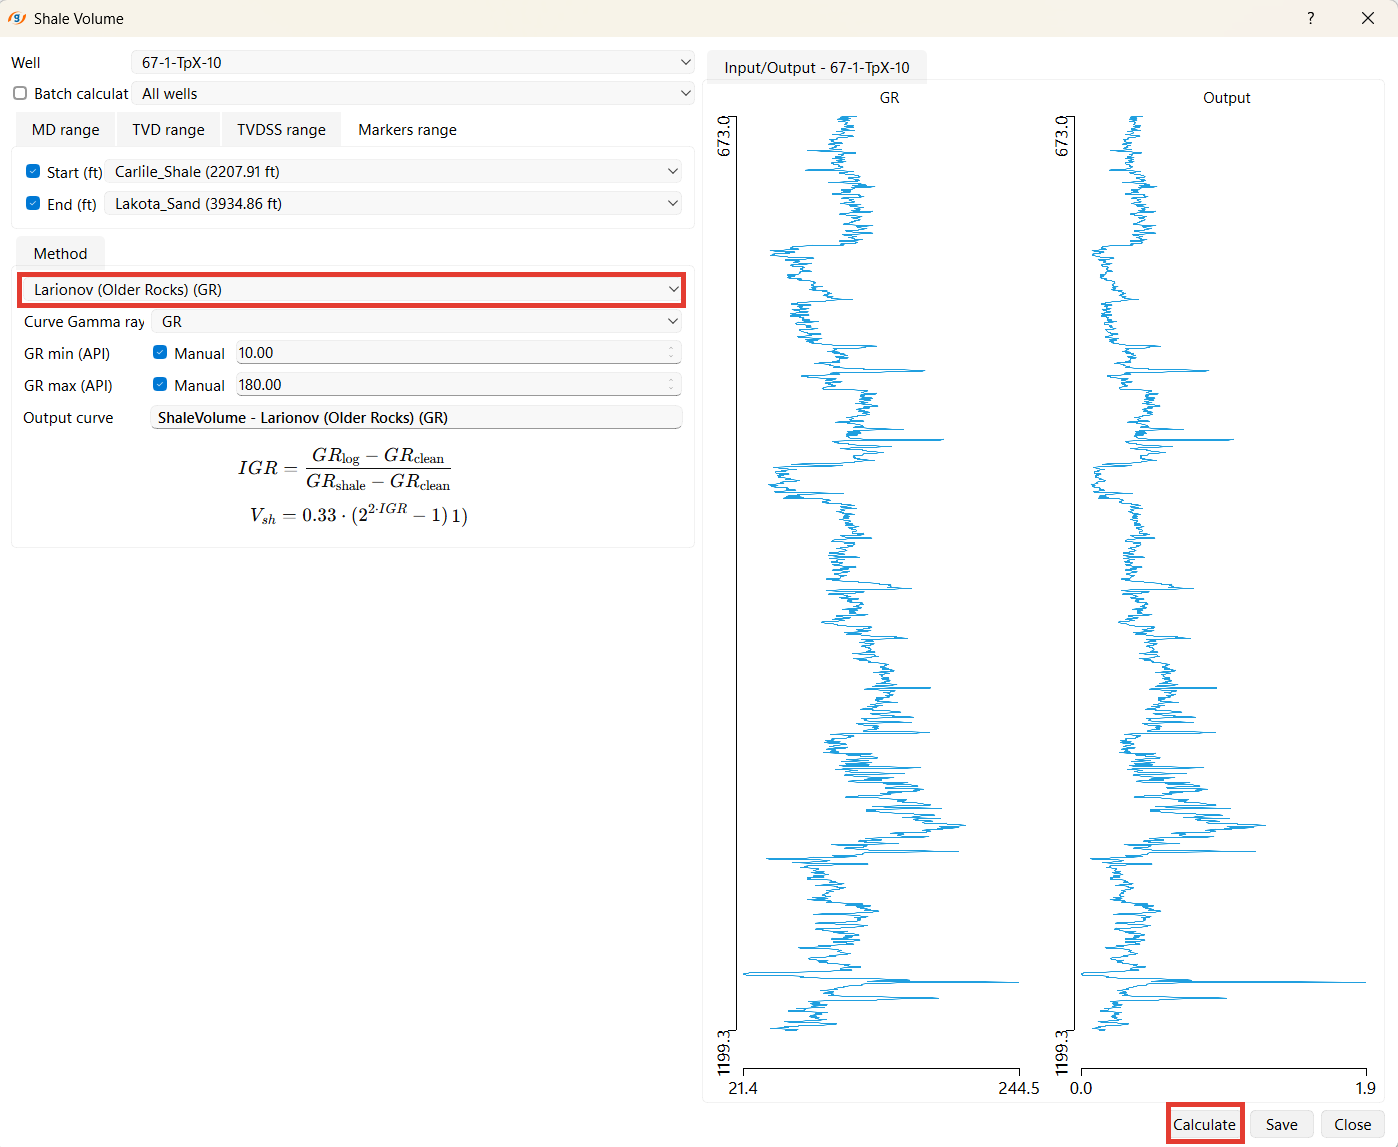Select the Input/Output - 67-1-TpX-10 tab
Screen dimensions: 1398x1147
(x=816, y=68)
